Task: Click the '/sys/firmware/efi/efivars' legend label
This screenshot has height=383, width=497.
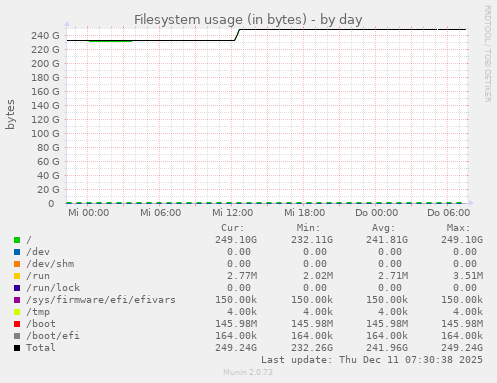Action: tap(101, 300)
